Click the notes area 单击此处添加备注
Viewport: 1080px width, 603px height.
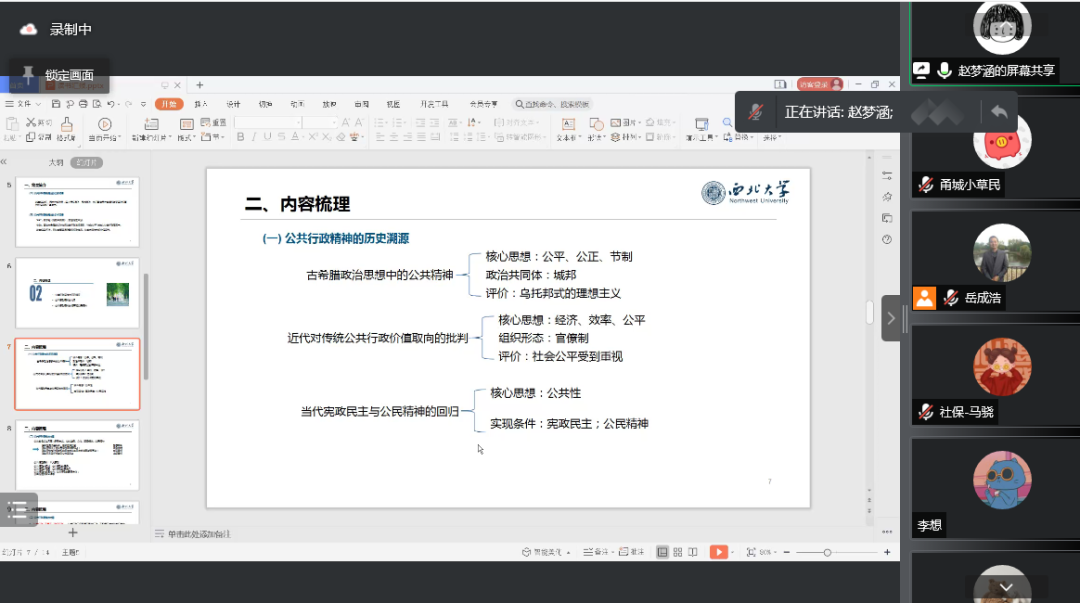[x=197, y=534]
